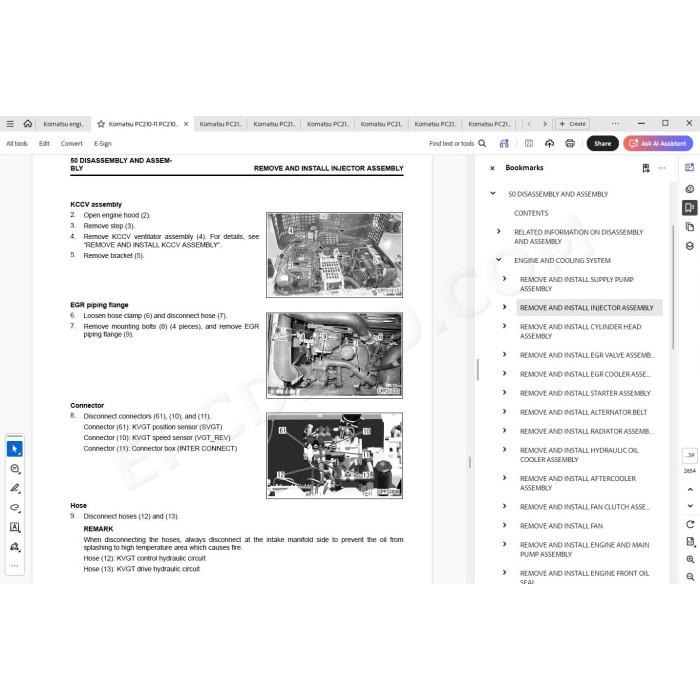The width and height of the screenshot is (700, 700).
Task: Select the Add comment tool
Action: 15,468
